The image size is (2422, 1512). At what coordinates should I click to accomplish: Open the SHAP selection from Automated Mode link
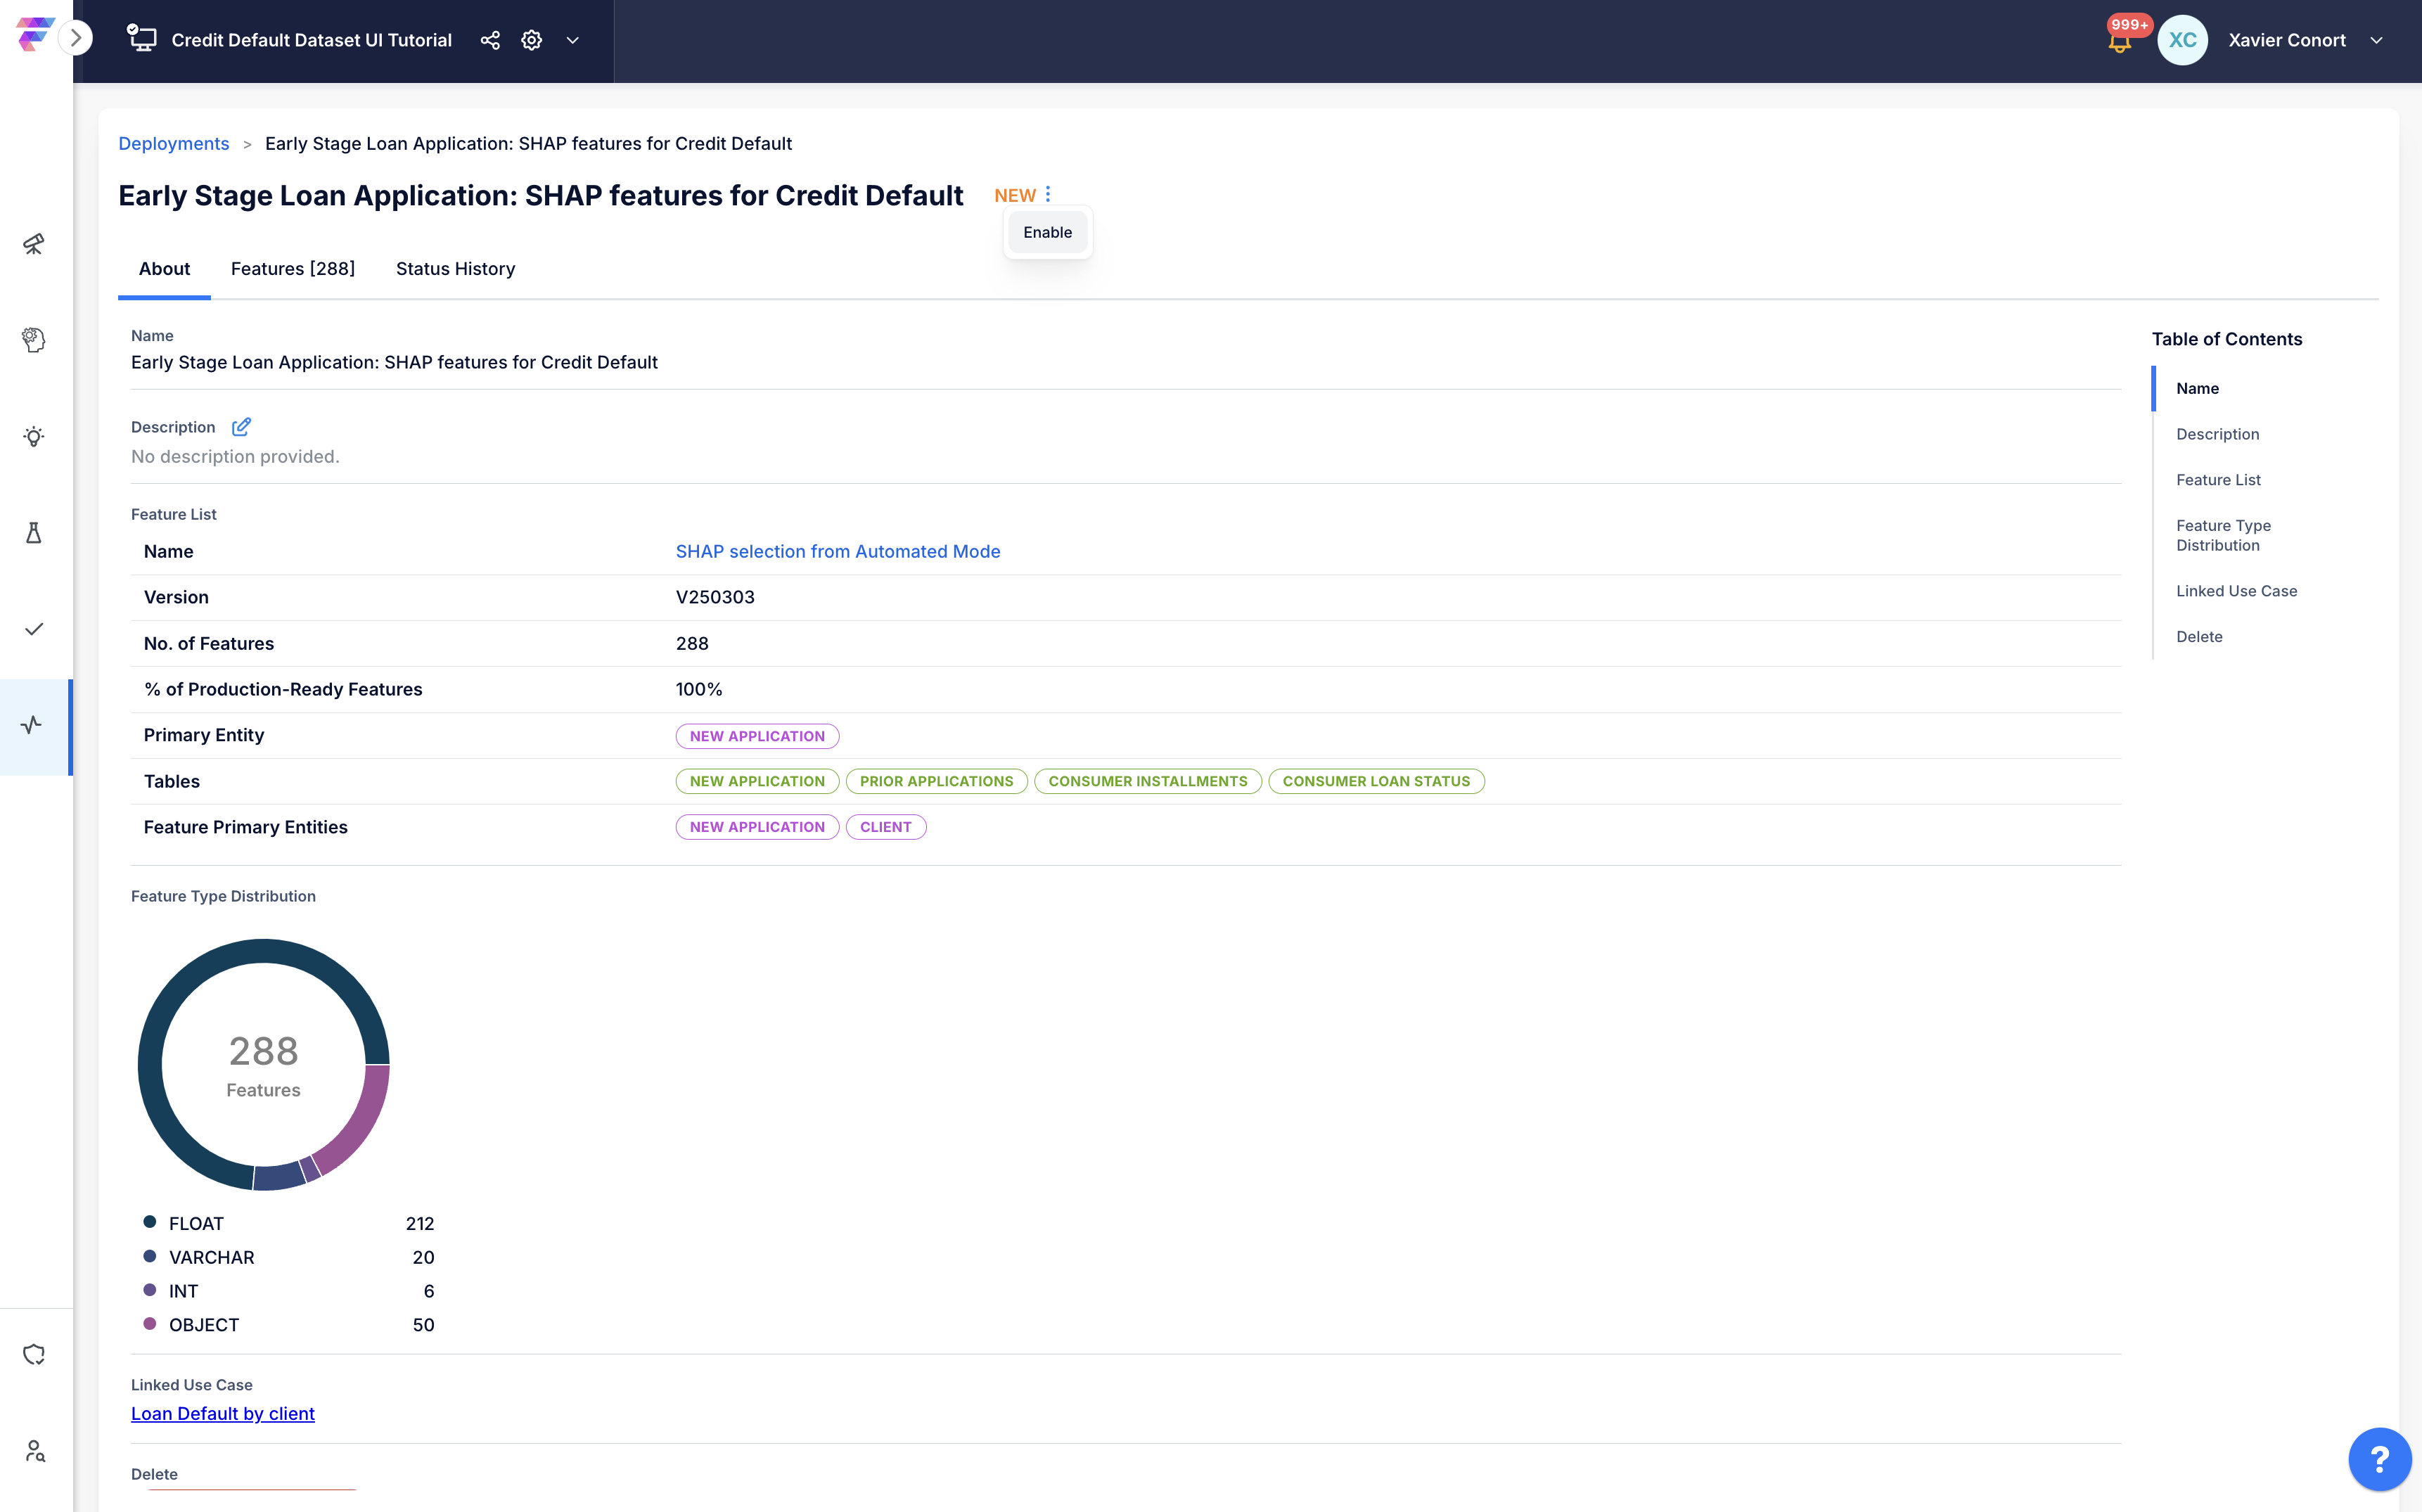click(838, 551)
